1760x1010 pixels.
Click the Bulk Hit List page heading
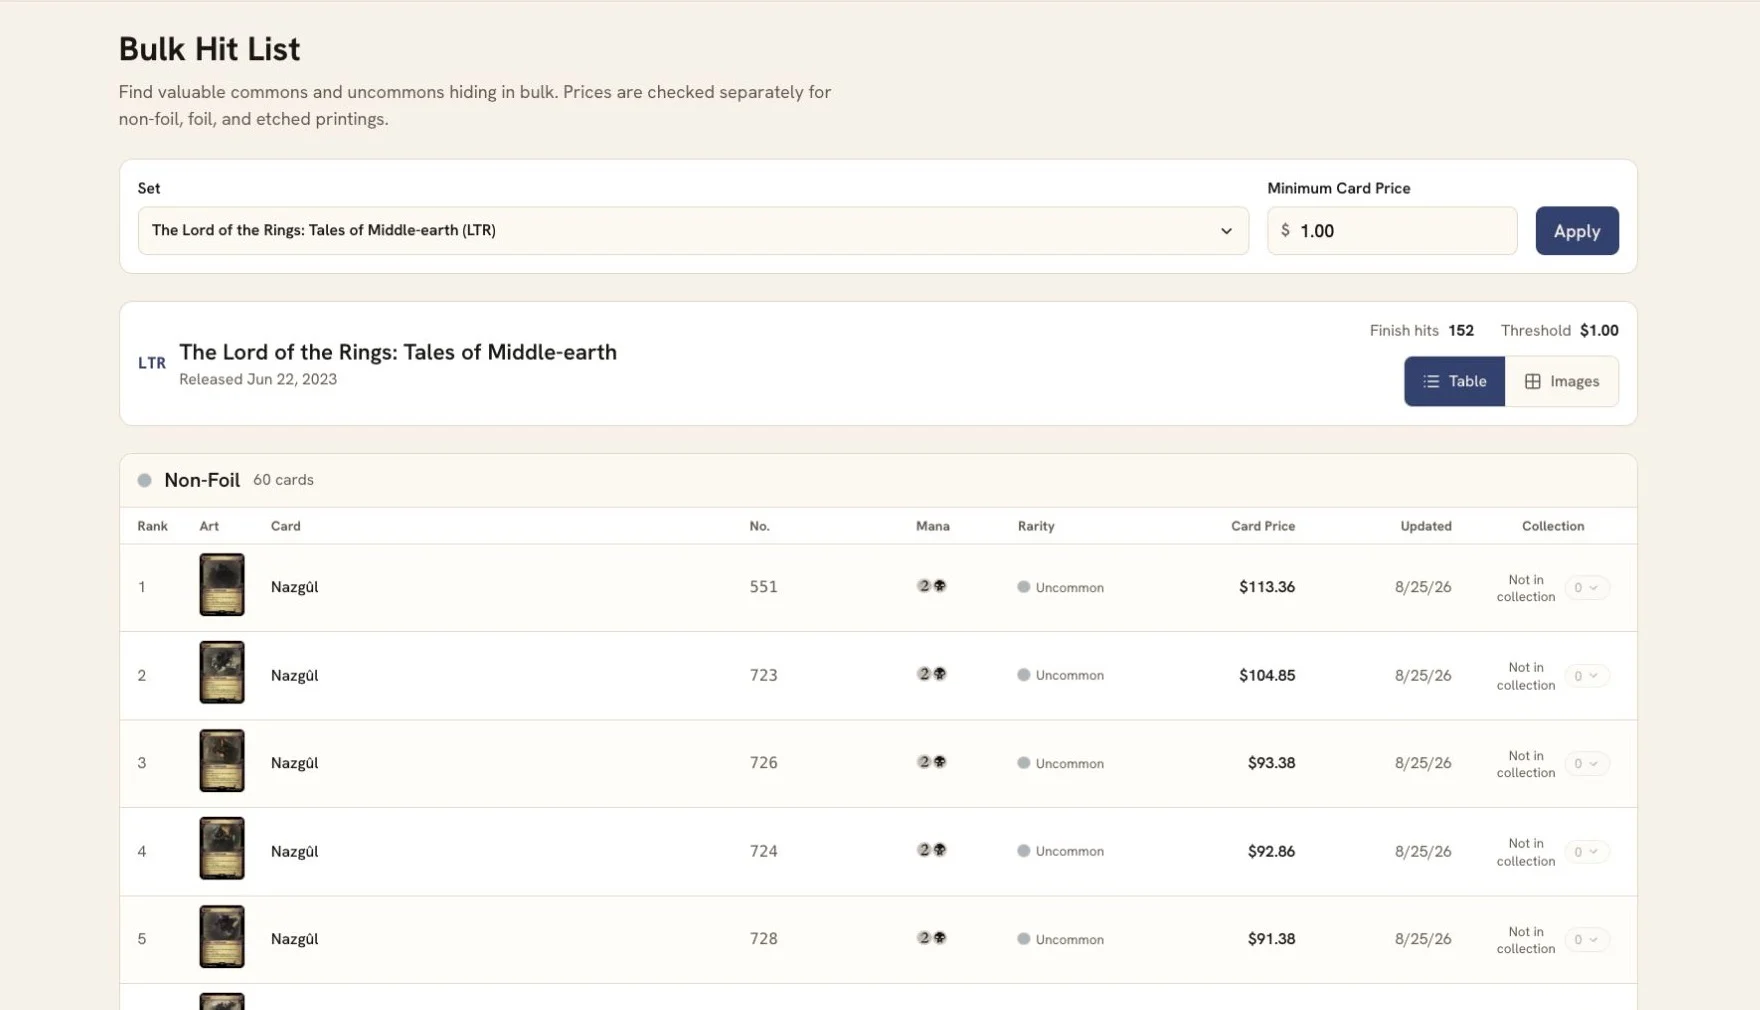point(209,49)
